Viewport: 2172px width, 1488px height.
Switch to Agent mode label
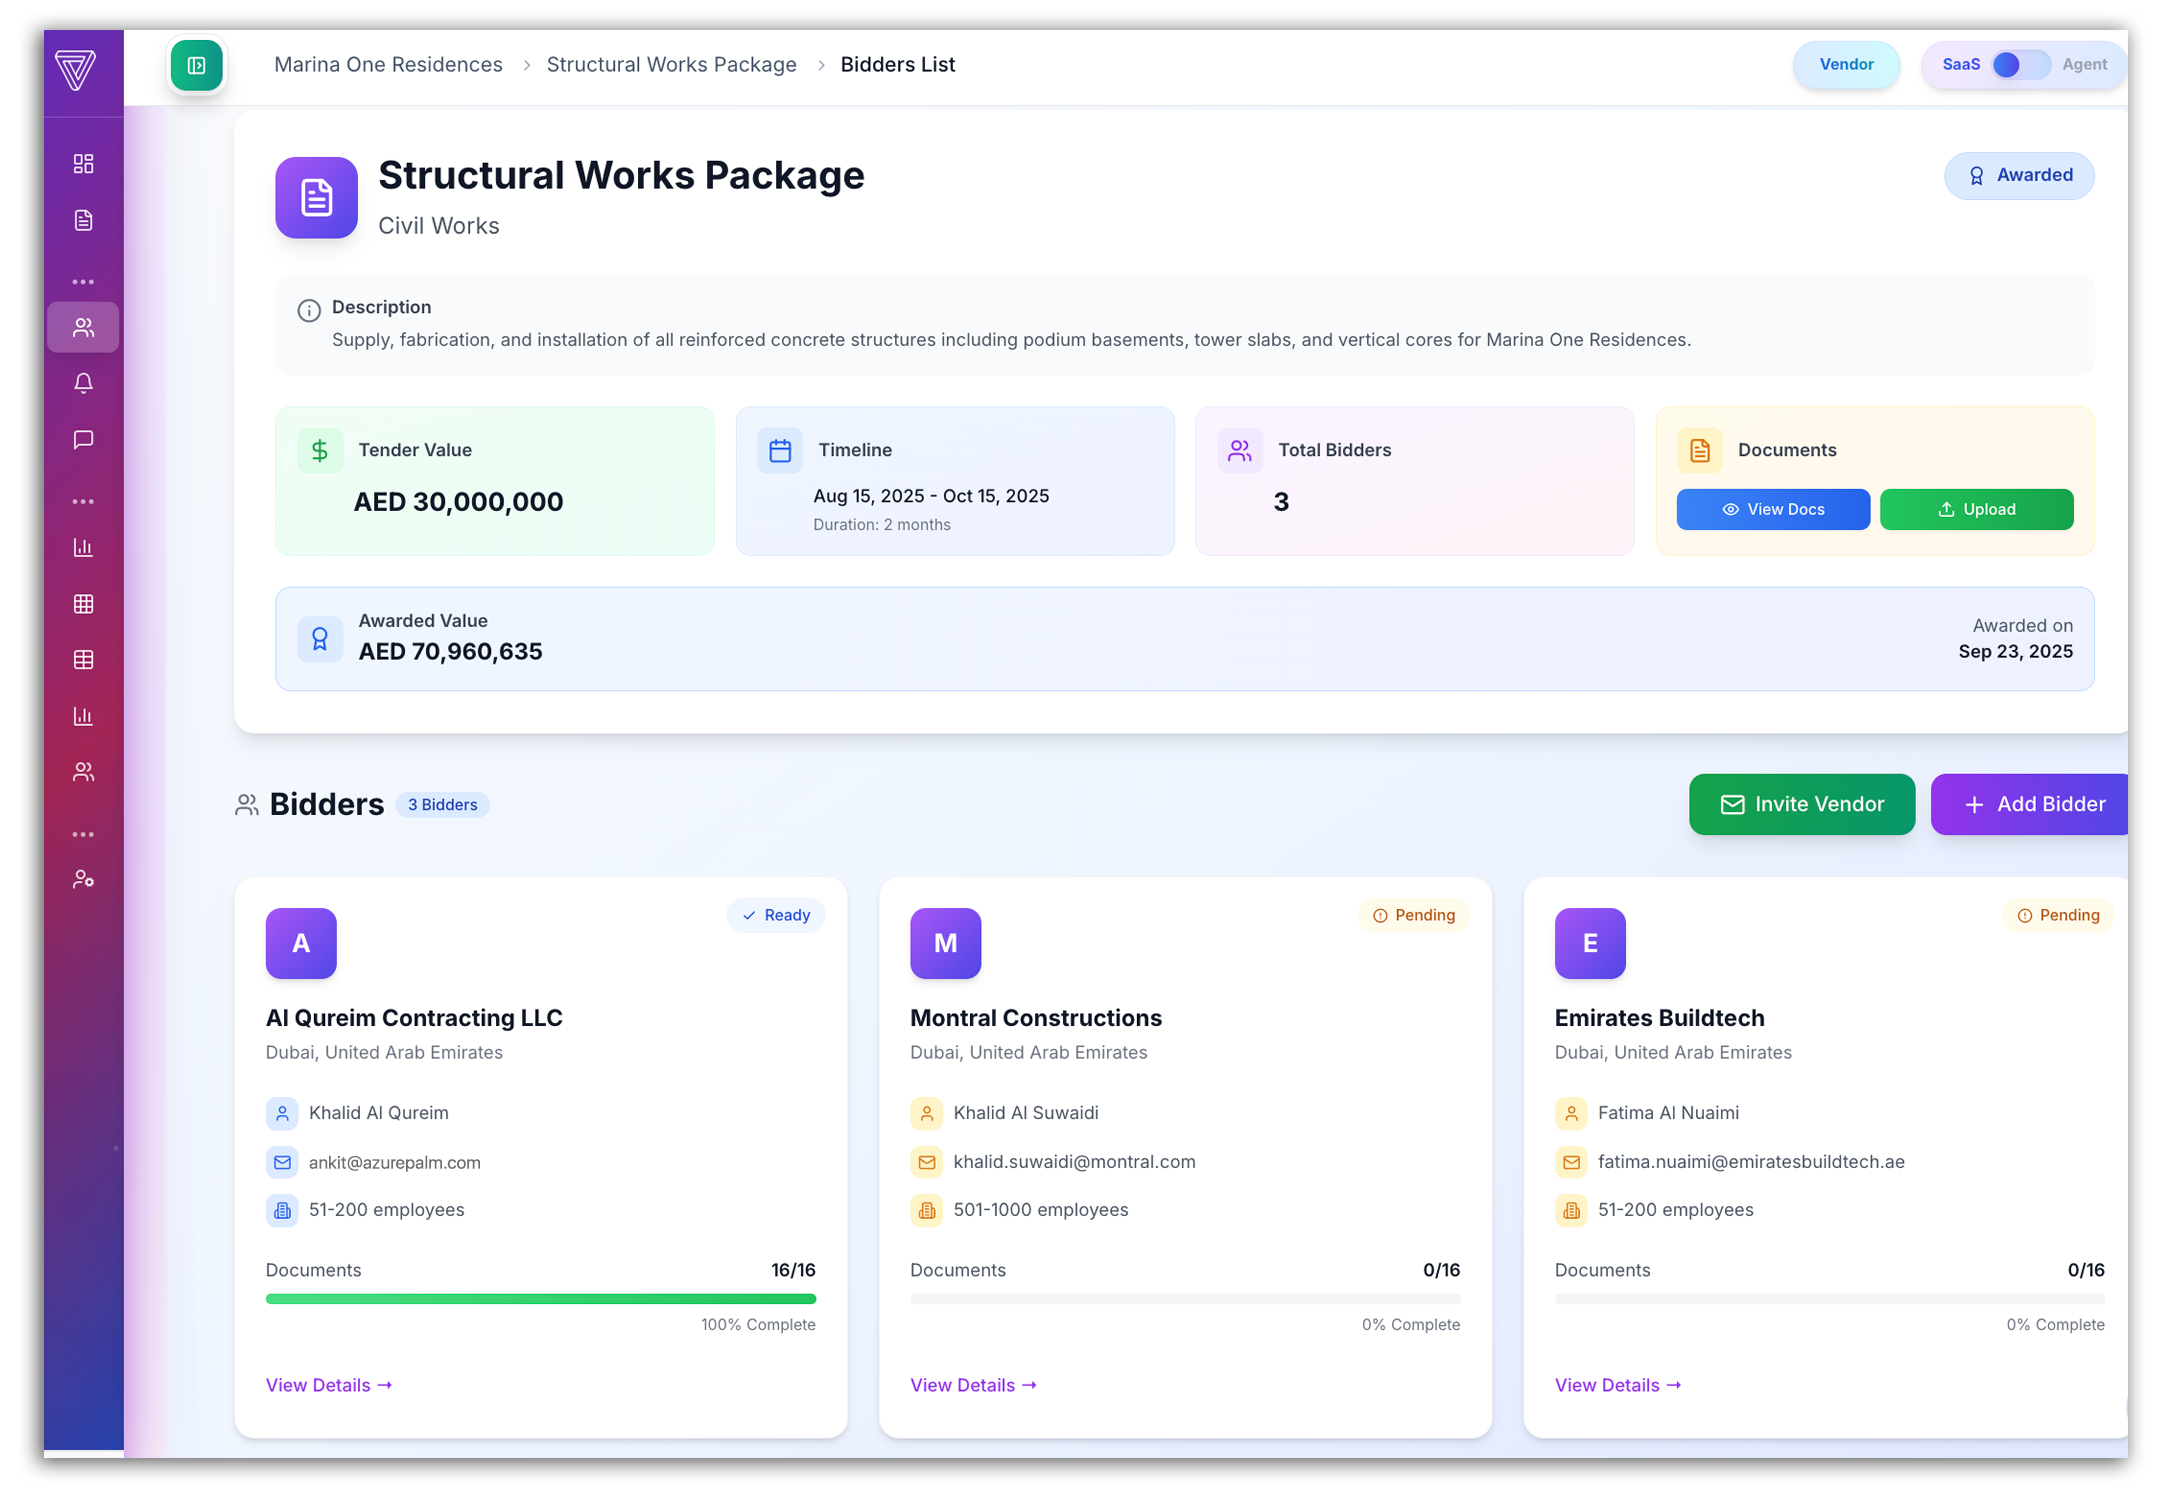coord(2084,65)
